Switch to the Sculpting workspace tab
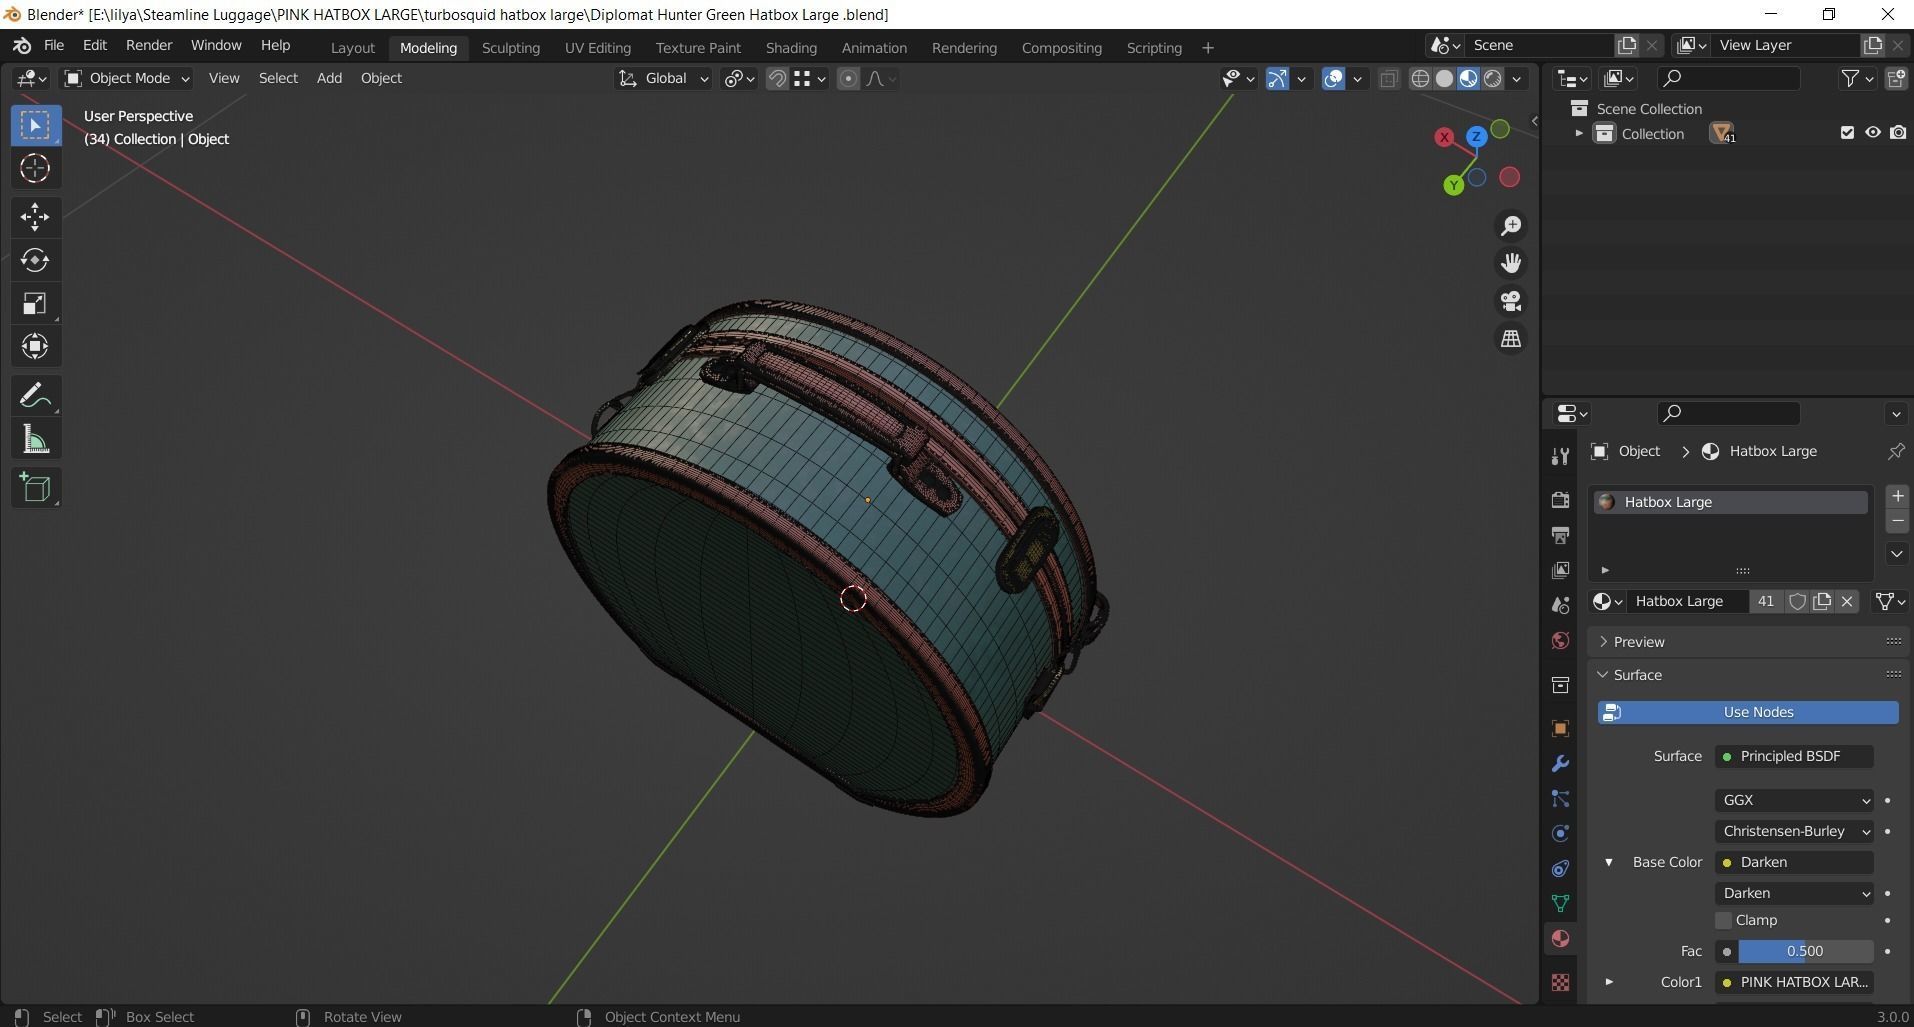1914x1027 pixels. pos(510,48)
